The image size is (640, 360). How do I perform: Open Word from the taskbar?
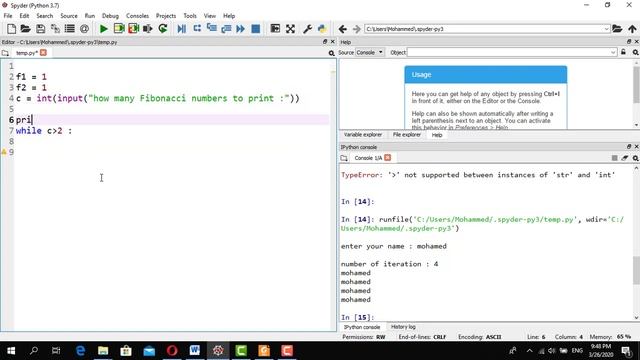click(x=195, y=351)
